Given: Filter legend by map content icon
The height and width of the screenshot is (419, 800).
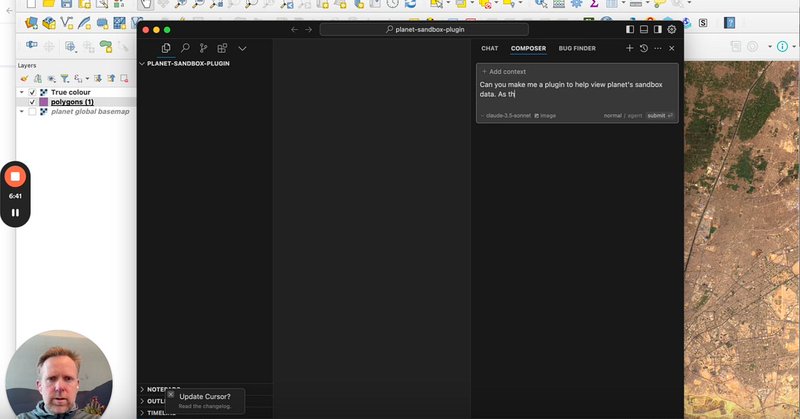Looking at the screenshot, I should [65, 79].
